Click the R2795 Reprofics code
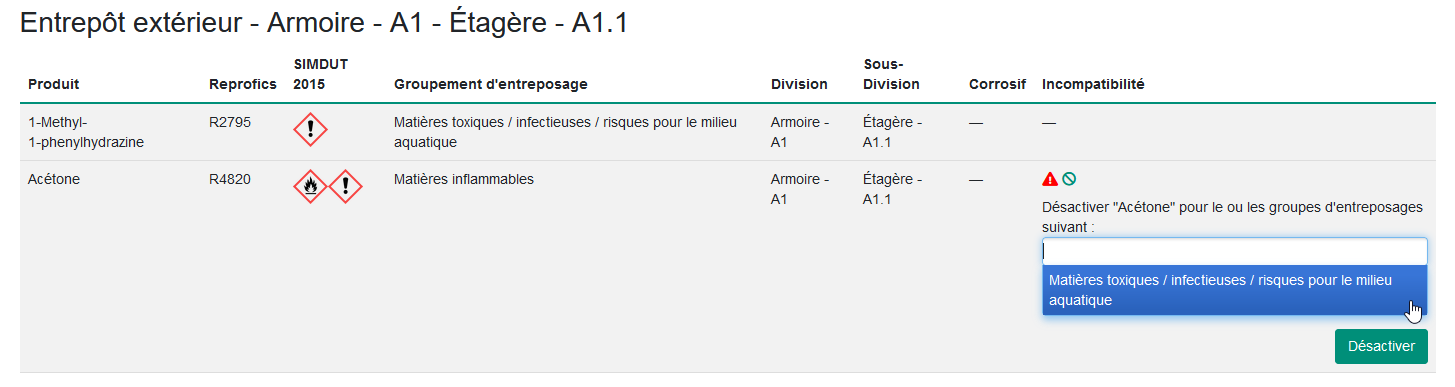This screenshot has height=387, width=1455. 230,123
